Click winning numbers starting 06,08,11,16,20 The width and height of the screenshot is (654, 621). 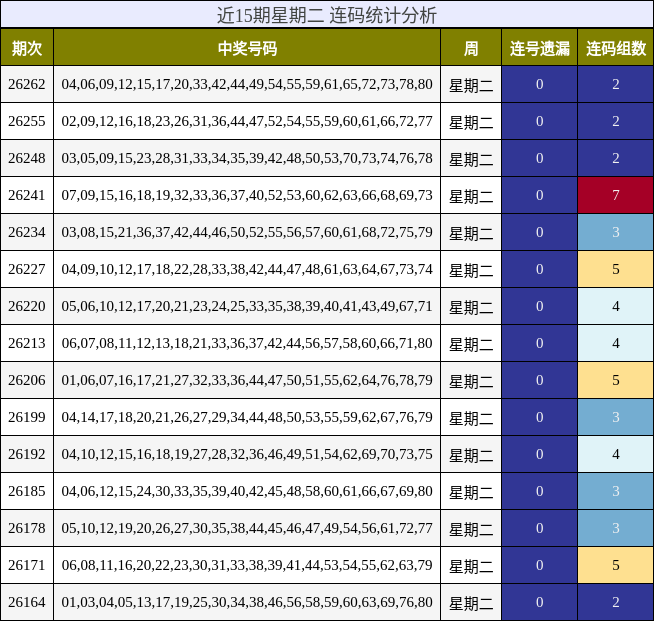pyautogui.click(x=247, y=565)
